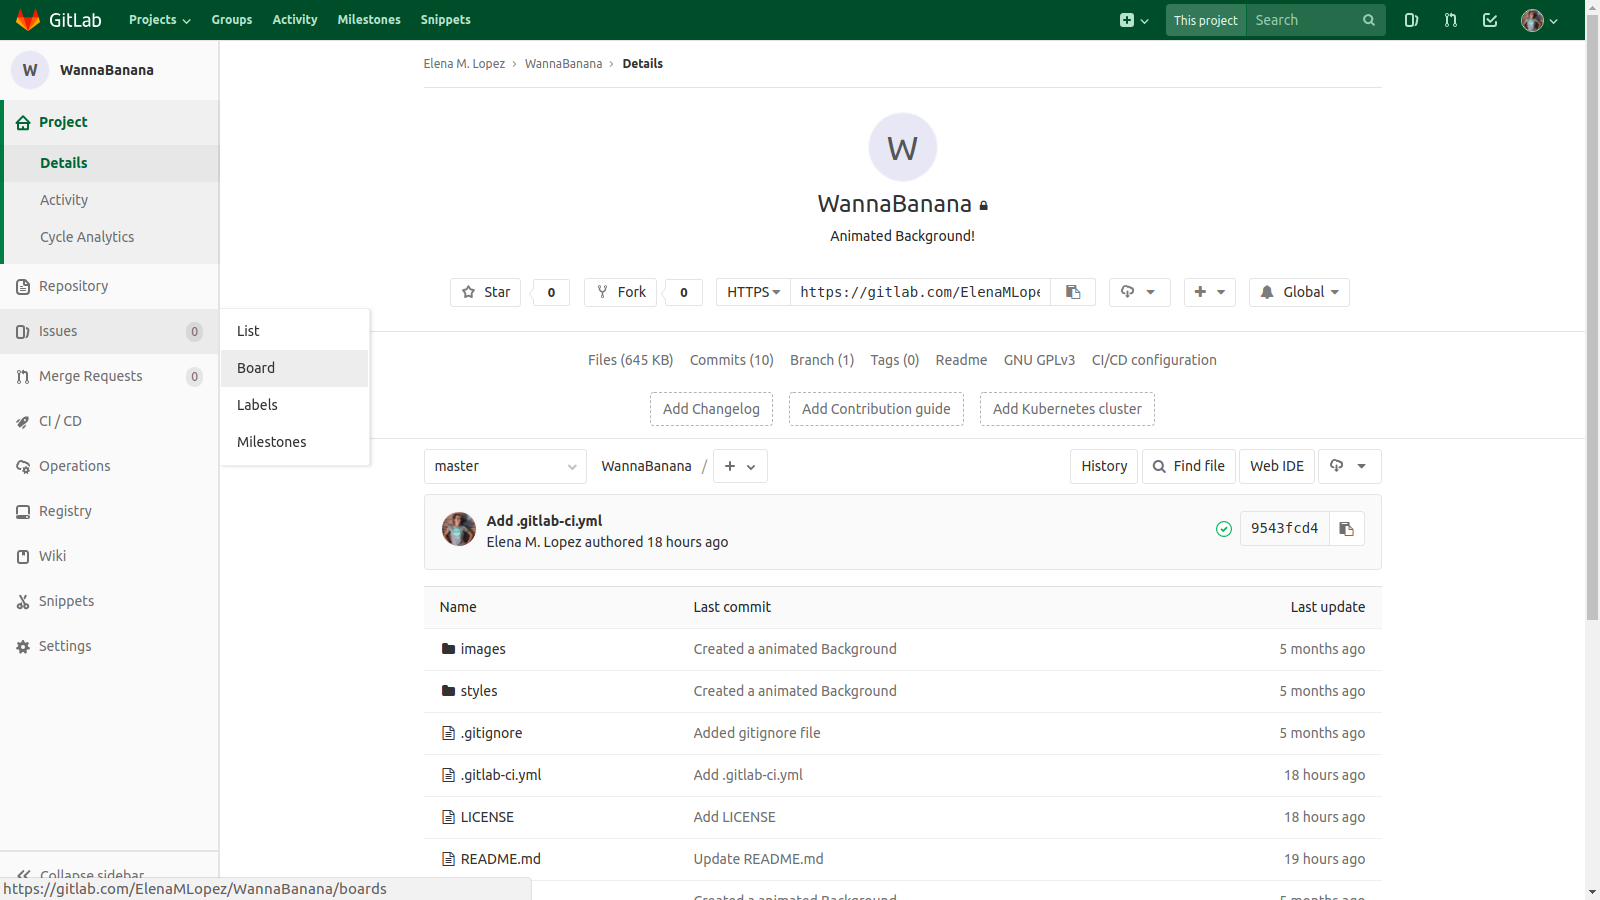Open the plus dropdown beside the notification button
This screenshot has height=900, width=1600.
[x=1210, y=292]
